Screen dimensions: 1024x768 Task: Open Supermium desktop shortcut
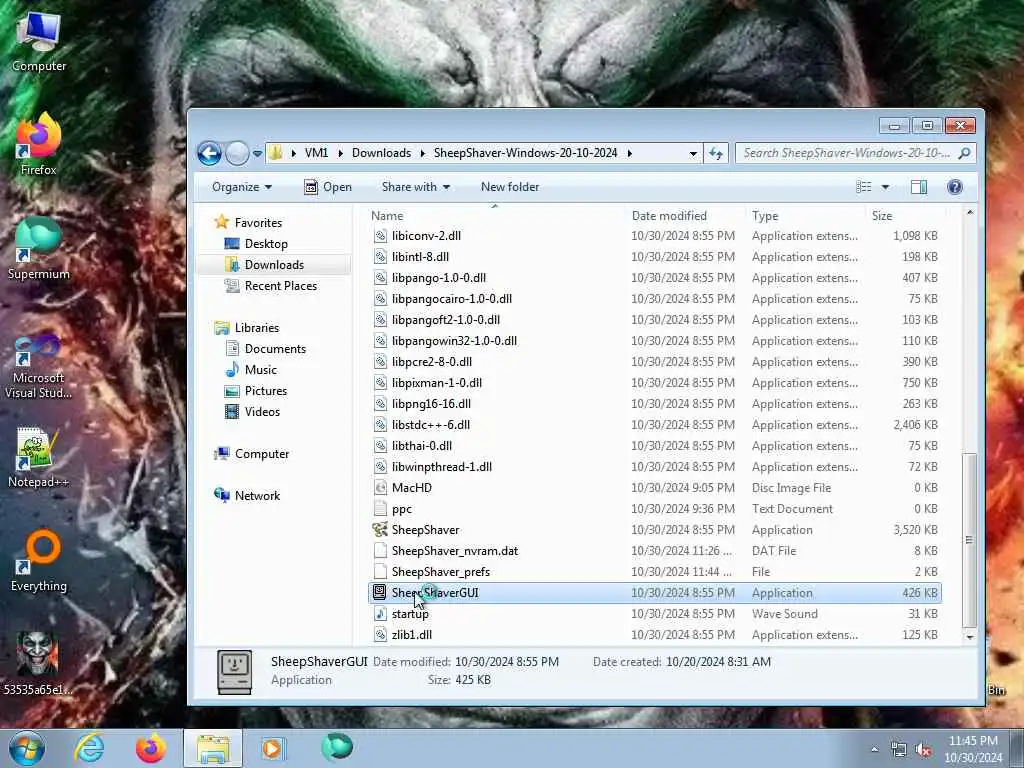click(39, 249)
